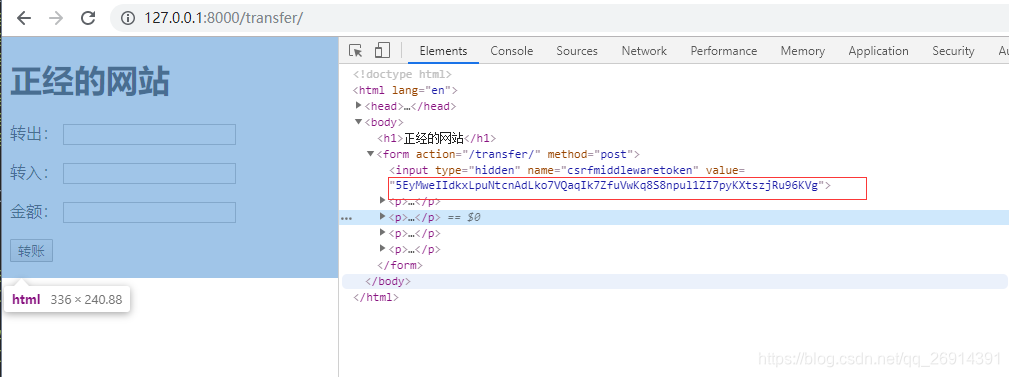Open the Performance tab
This screenshot has width=1009, height=377.
(723, 51)
